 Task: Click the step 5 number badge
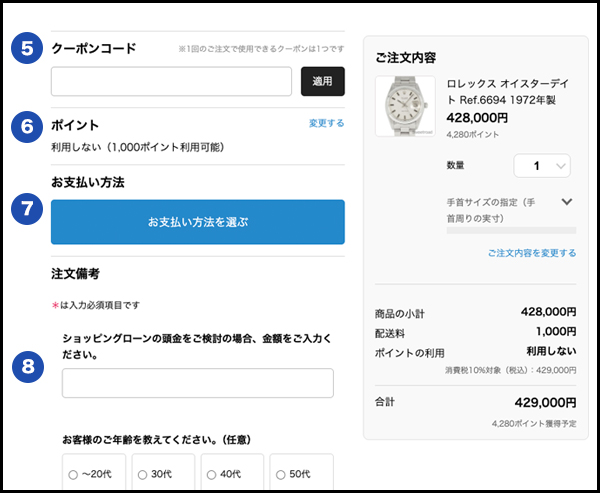(25, 48)
